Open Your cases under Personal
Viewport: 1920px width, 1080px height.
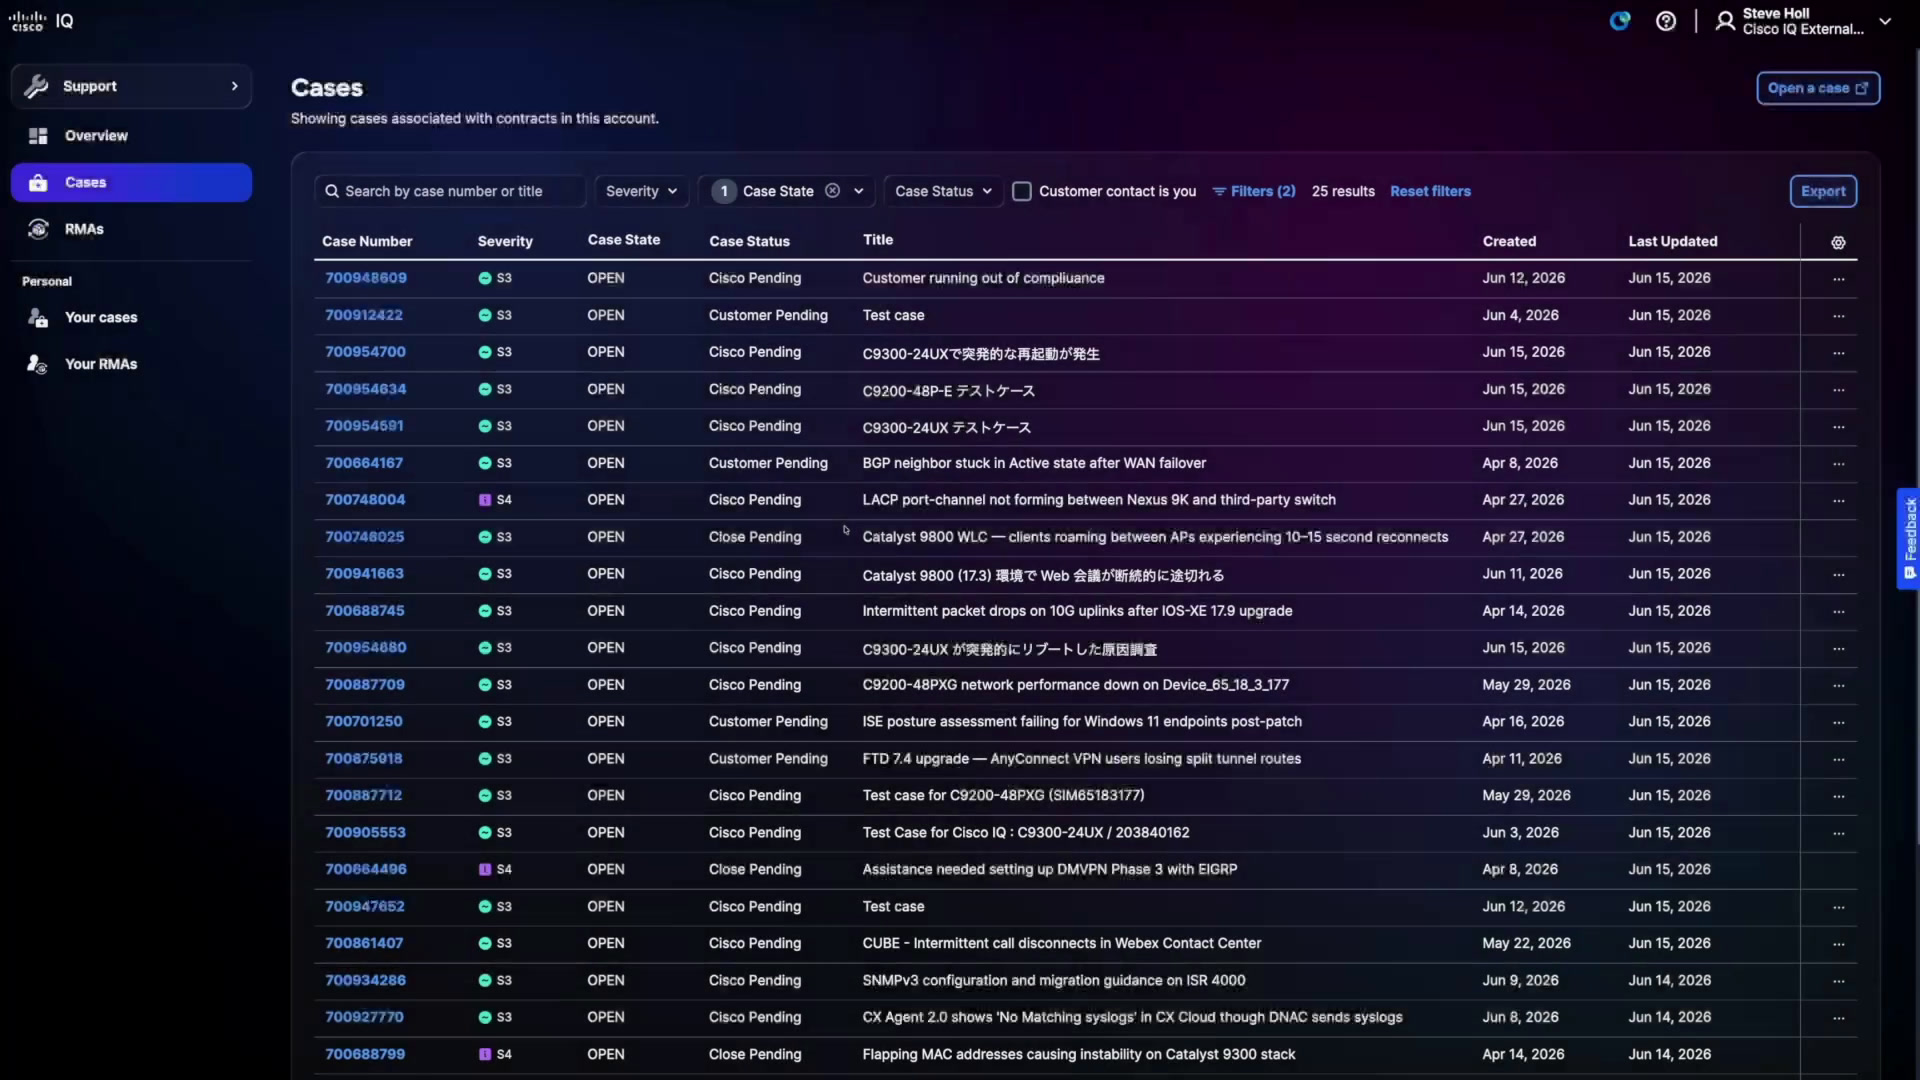coord(131,317)
